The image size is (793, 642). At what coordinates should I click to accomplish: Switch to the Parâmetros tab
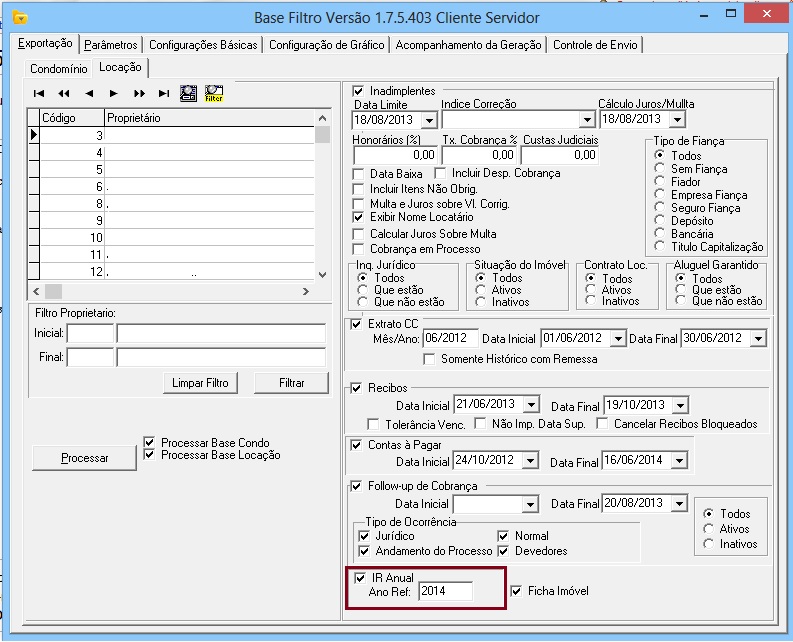point(111,45)
